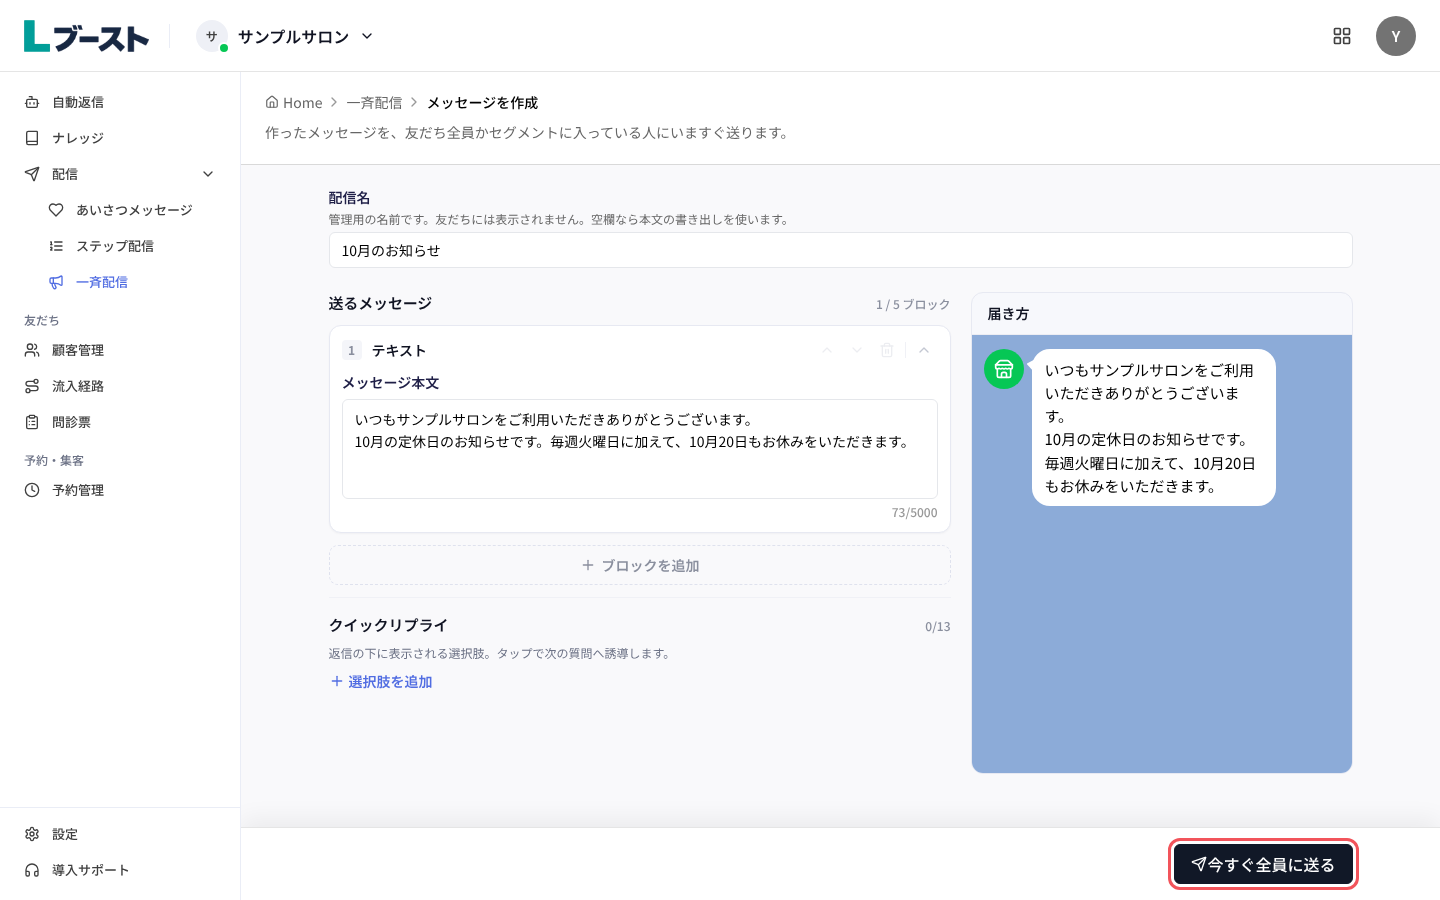Click the ブロックを追加 button
This screenshot has height=900, width=1440.
[640, 565]
